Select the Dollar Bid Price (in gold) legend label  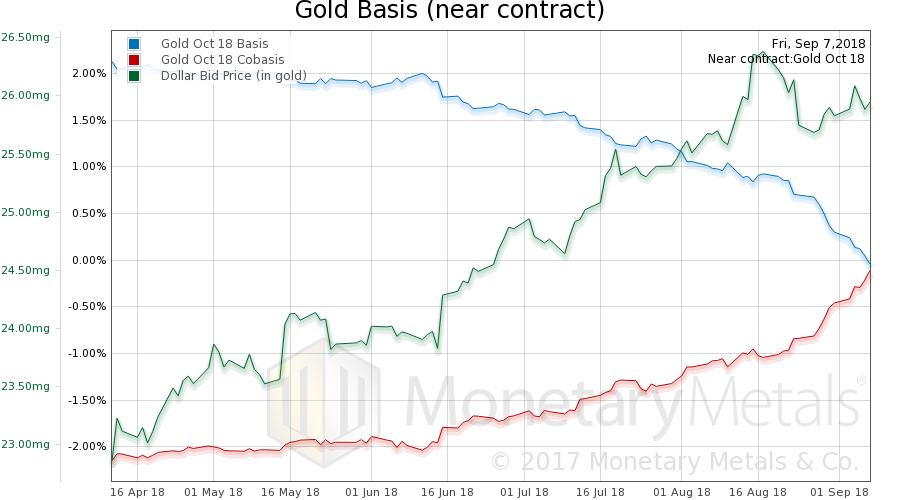234,76
